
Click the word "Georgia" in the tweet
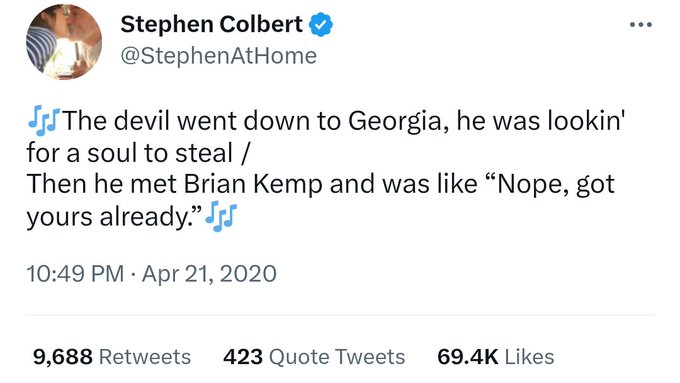pyautogui.click(x=399, y=121)
